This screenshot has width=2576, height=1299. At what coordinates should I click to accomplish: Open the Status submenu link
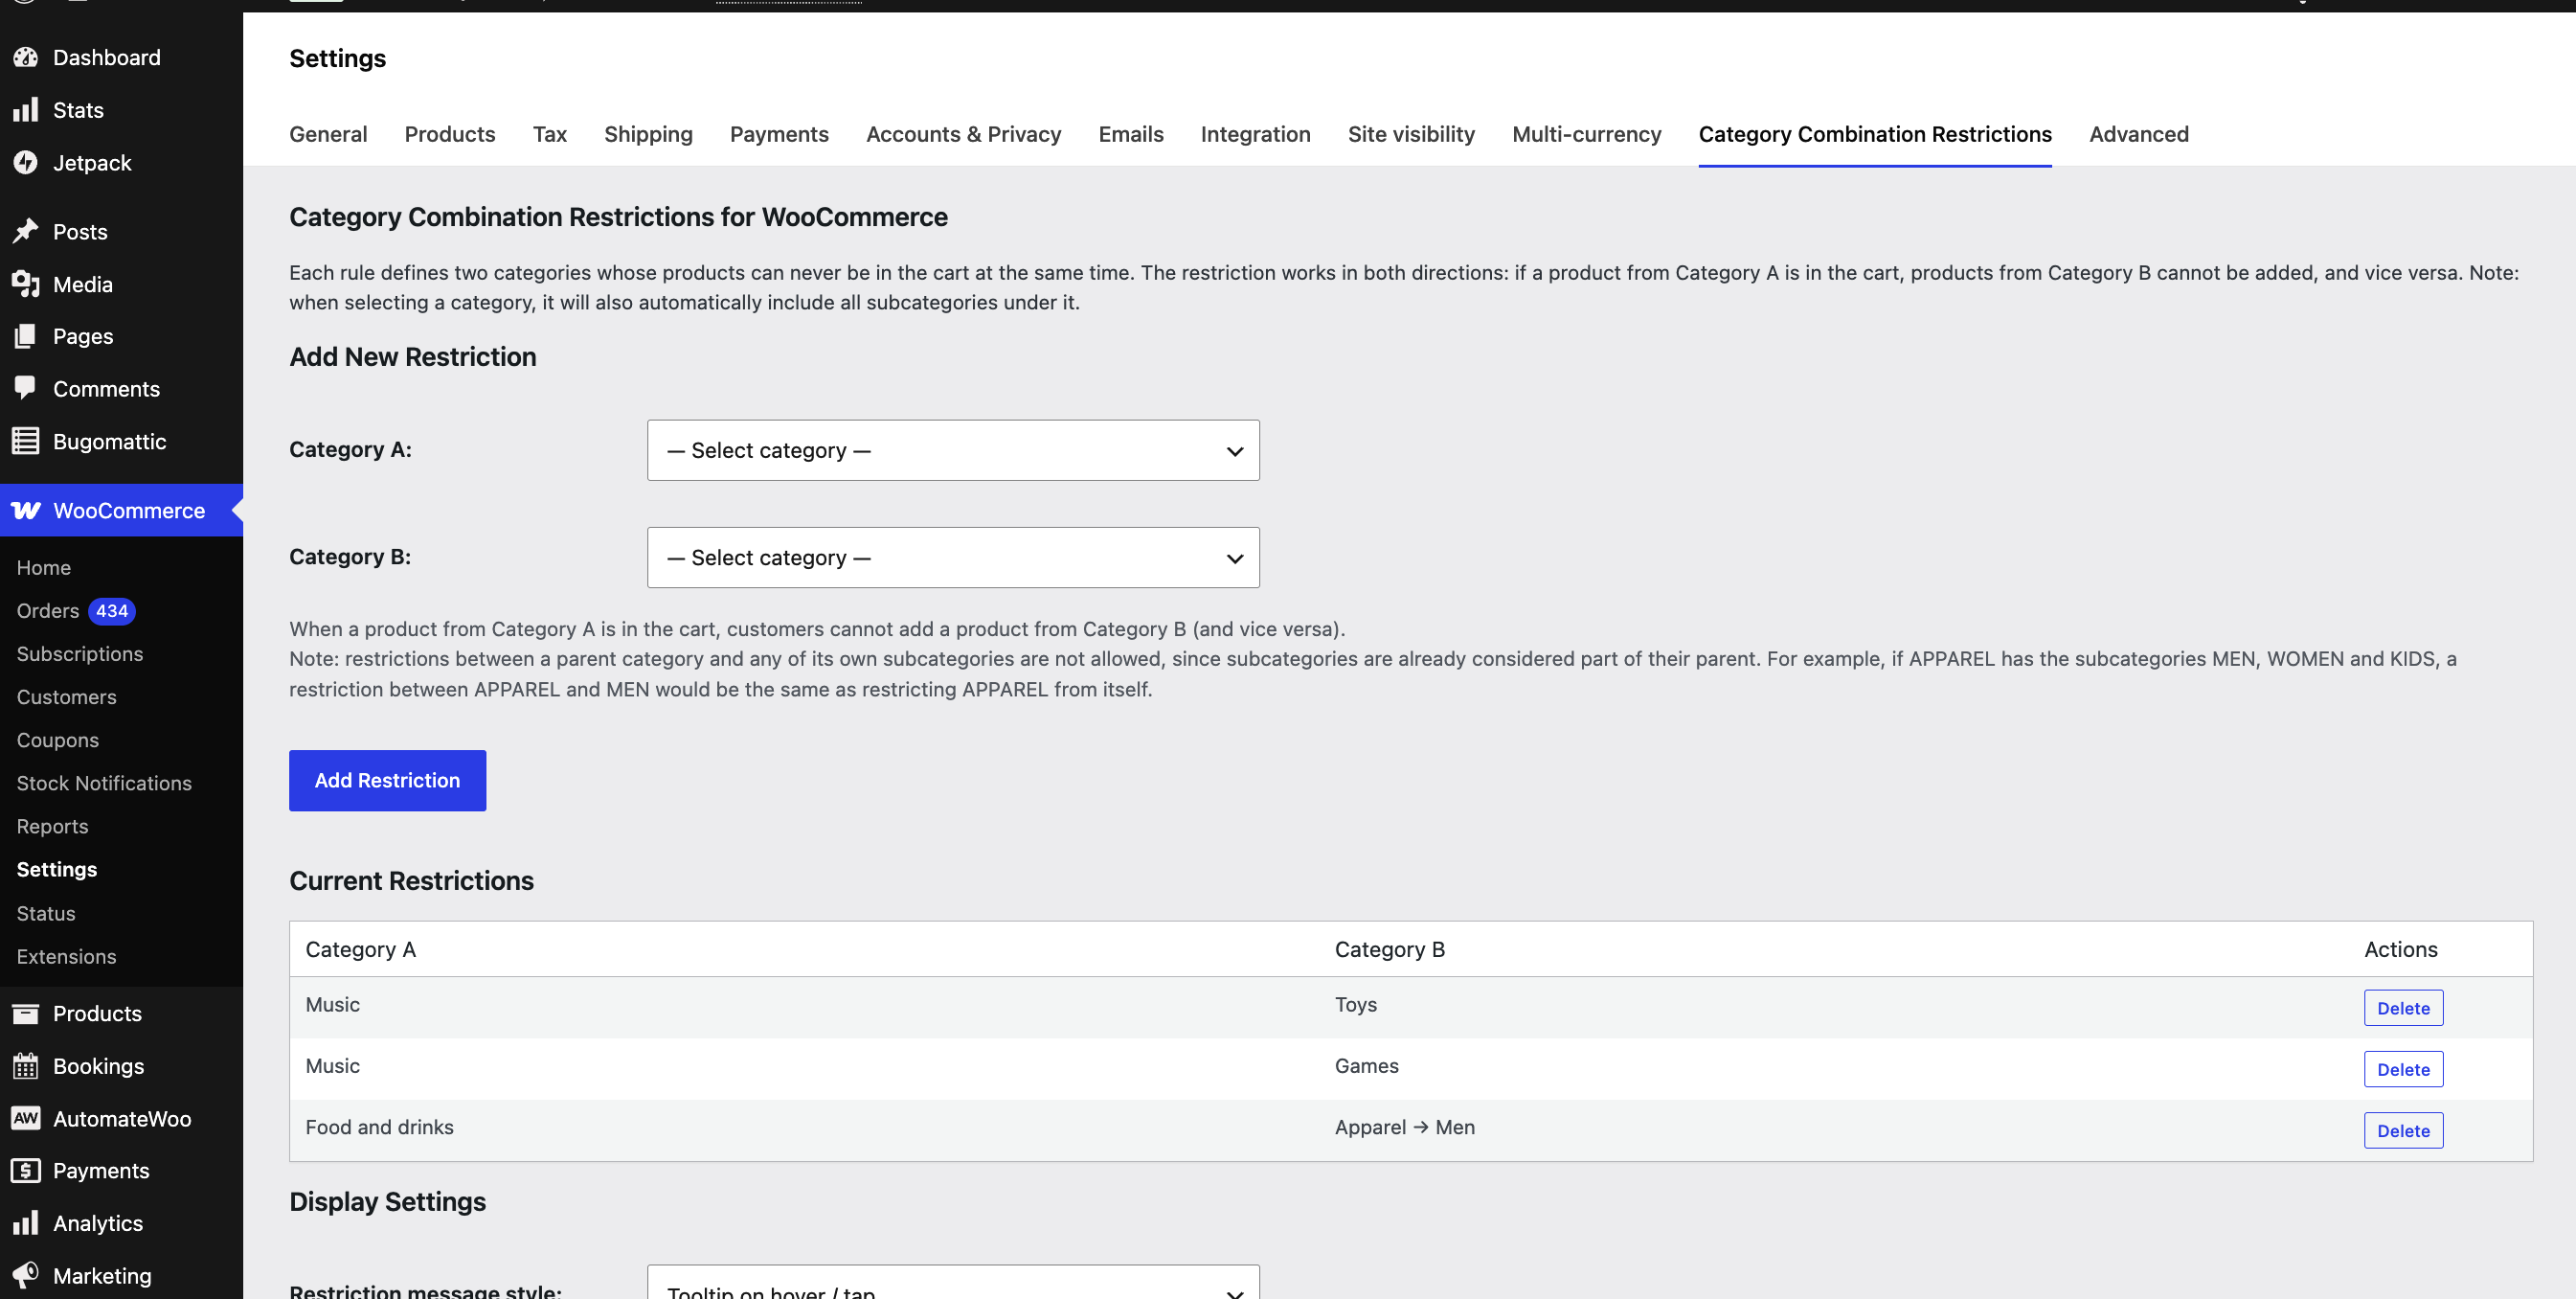pos(46,913)
